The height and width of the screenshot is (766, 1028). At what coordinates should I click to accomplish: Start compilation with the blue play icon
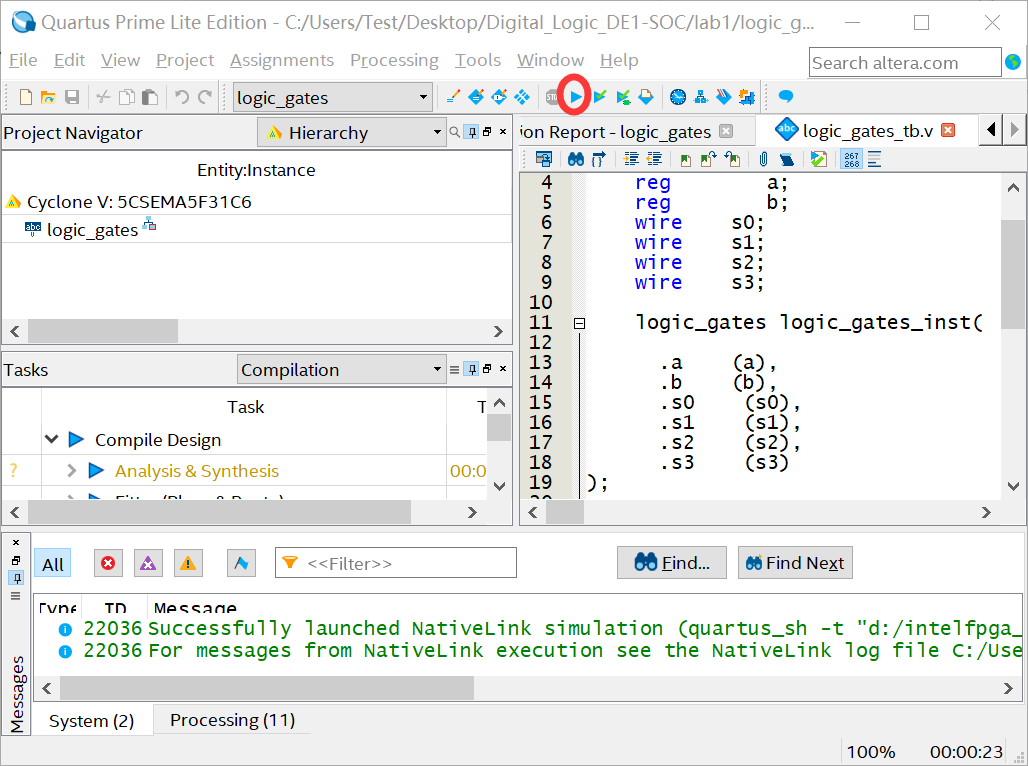pos(576,97)
